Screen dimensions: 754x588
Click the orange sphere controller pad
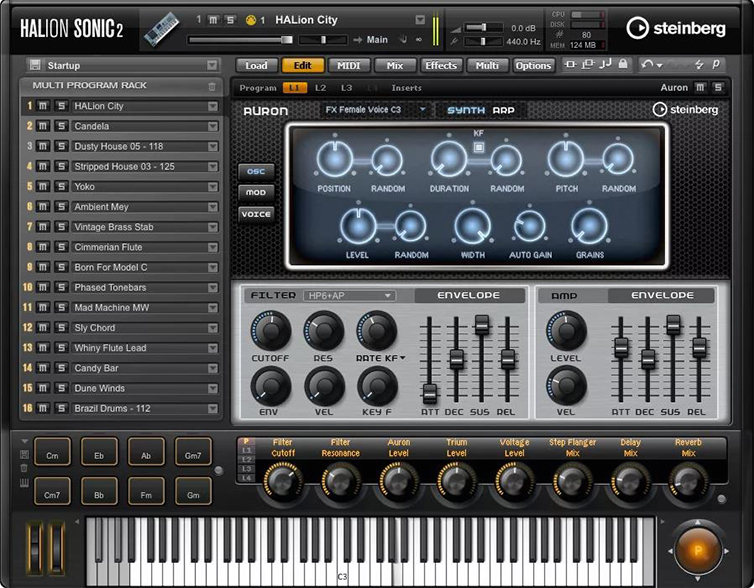point(697,549)
